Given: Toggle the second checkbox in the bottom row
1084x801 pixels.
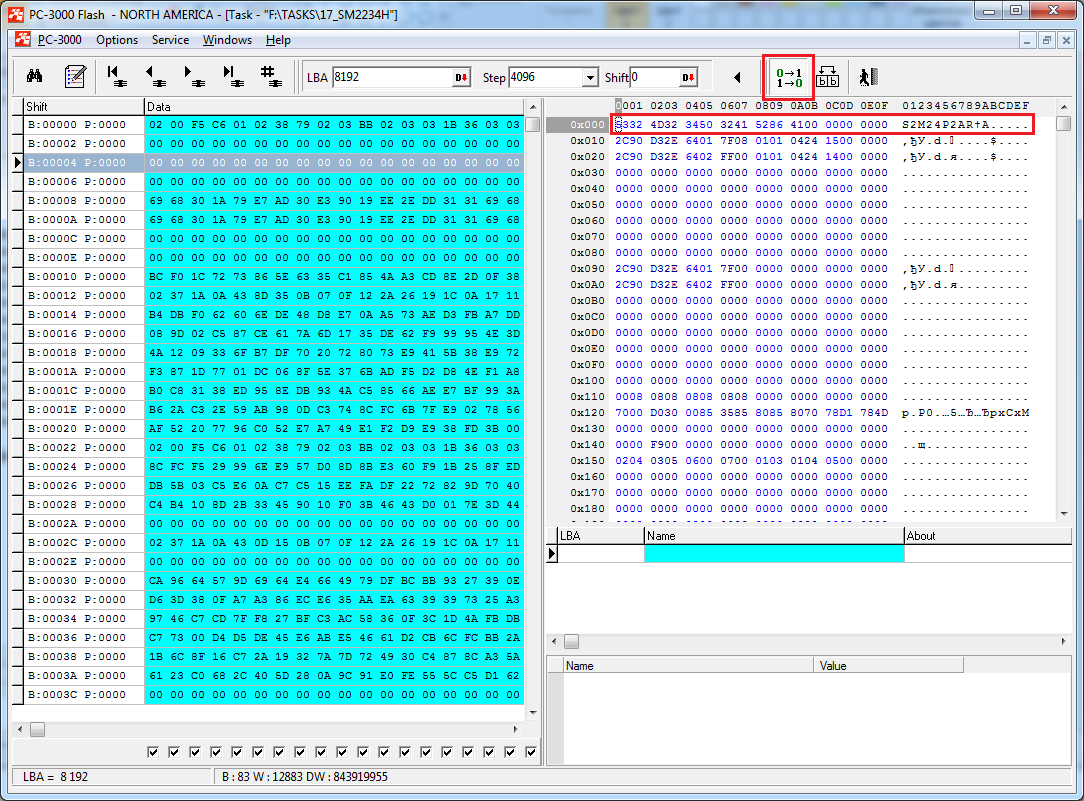Looking at the screenshot, I should click(174, 752).
